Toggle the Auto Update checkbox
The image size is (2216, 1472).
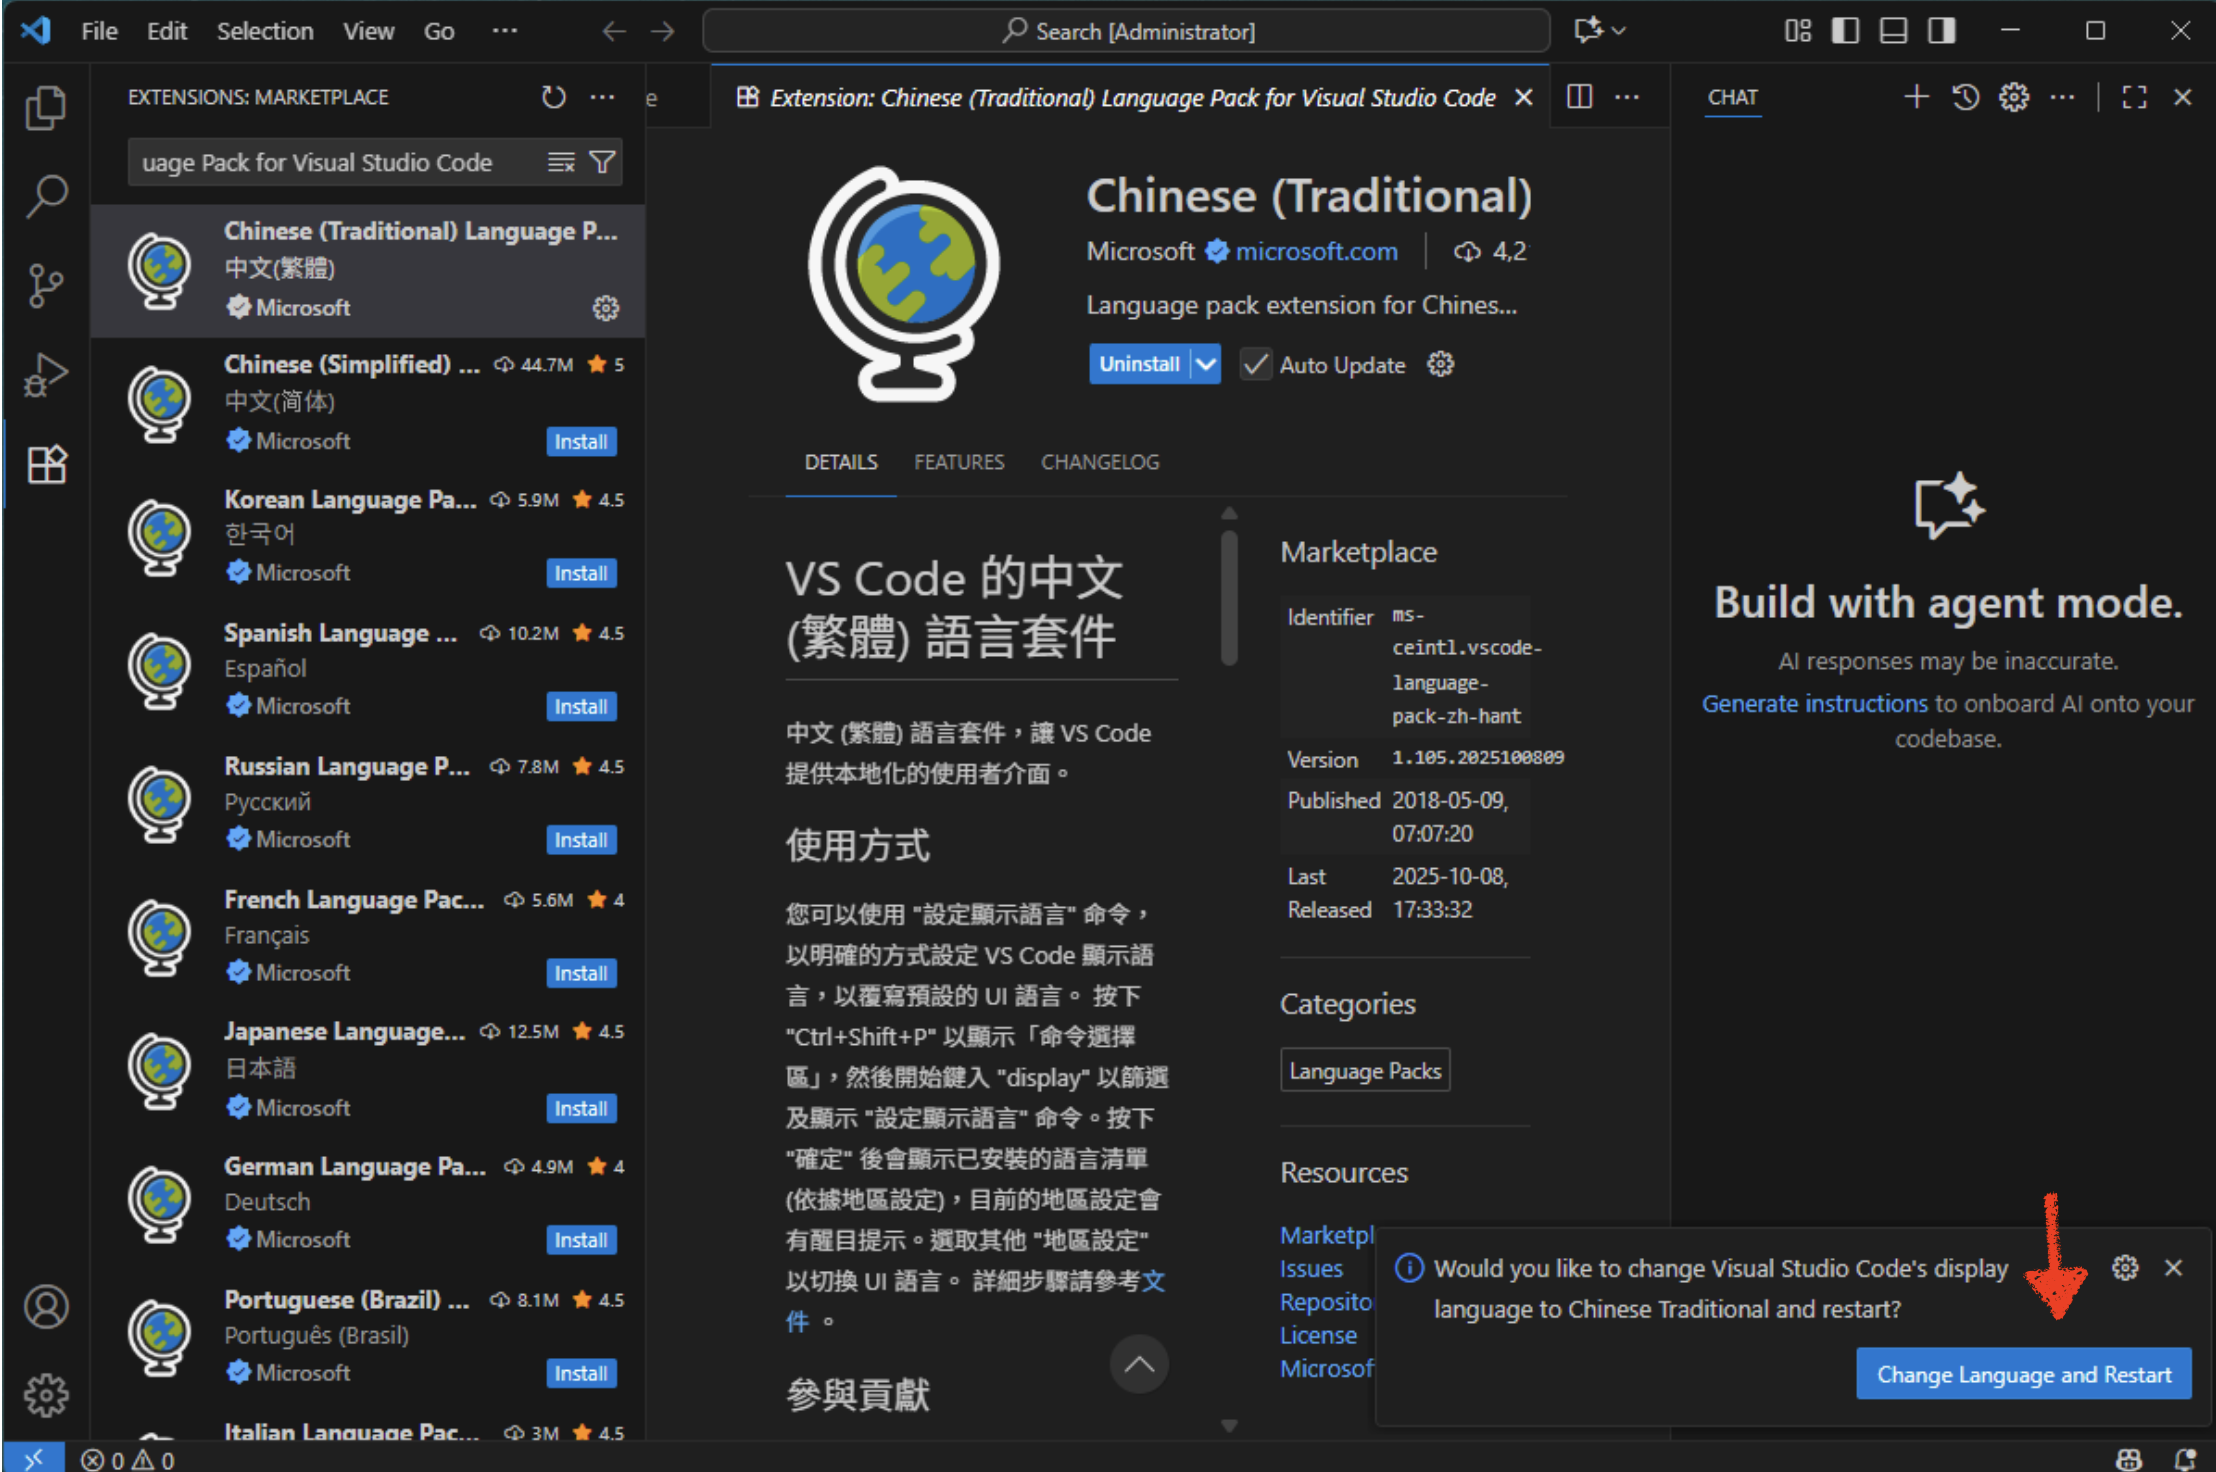[1255, 365]
